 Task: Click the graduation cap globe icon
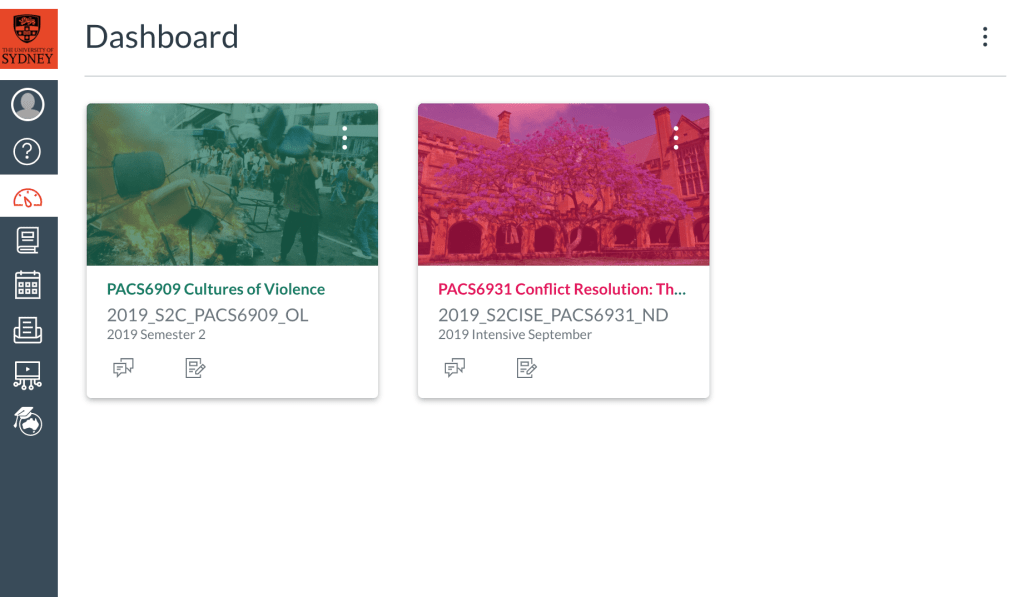pos(28,420)
